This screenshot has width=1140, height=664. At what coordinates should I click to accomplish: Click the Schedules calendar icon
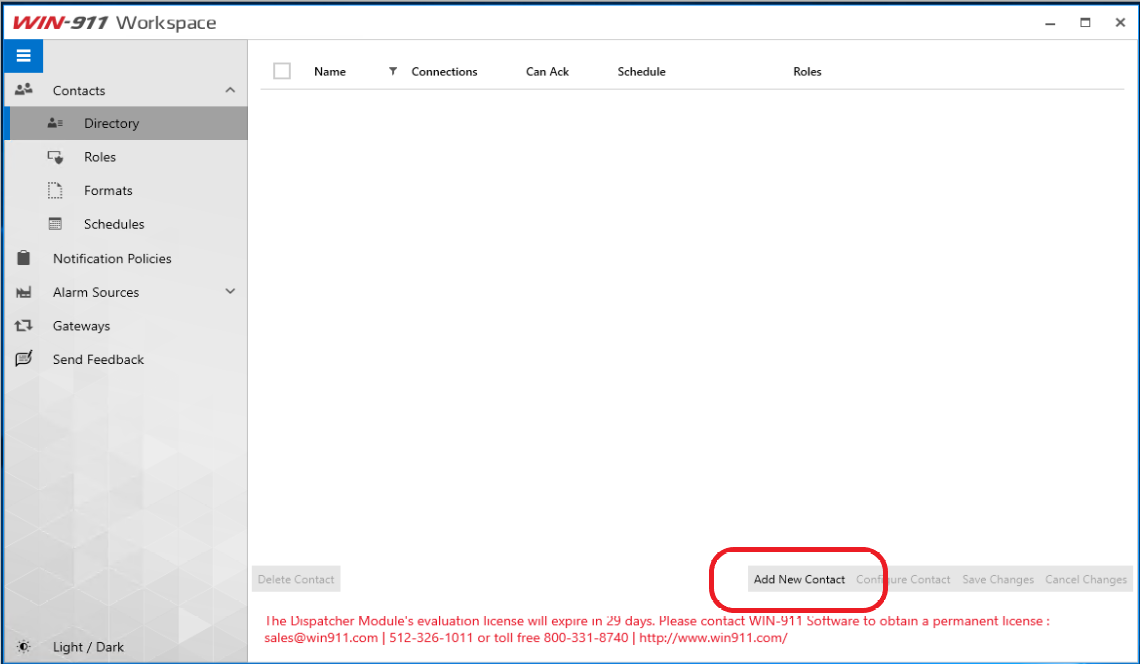click(55, 224)
